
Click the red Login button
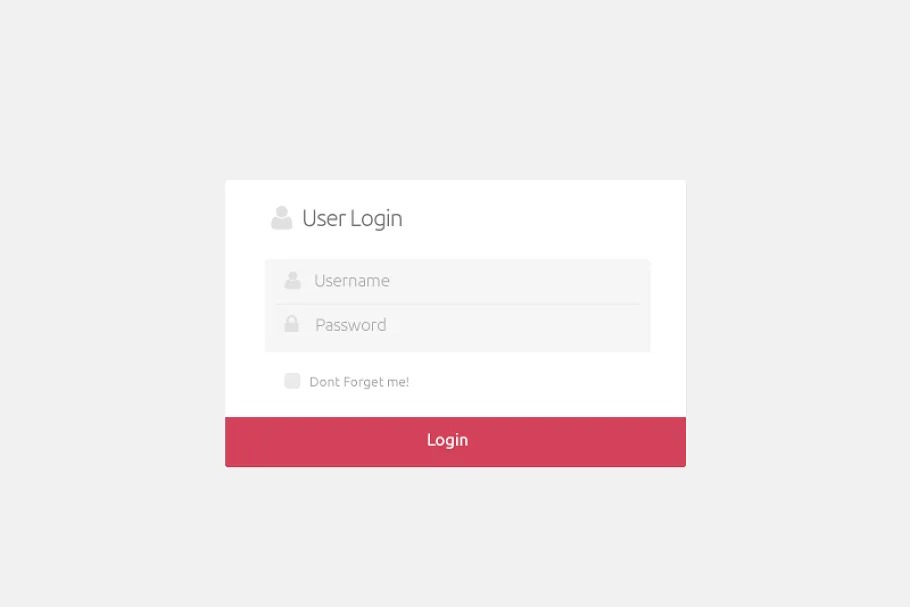(456, 442)
